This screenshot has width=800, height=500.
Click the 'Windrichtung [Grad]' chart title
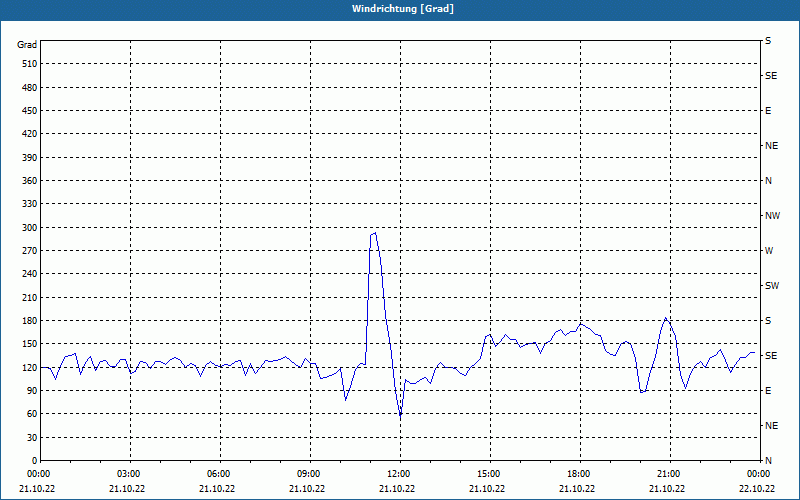pos(403,9)
